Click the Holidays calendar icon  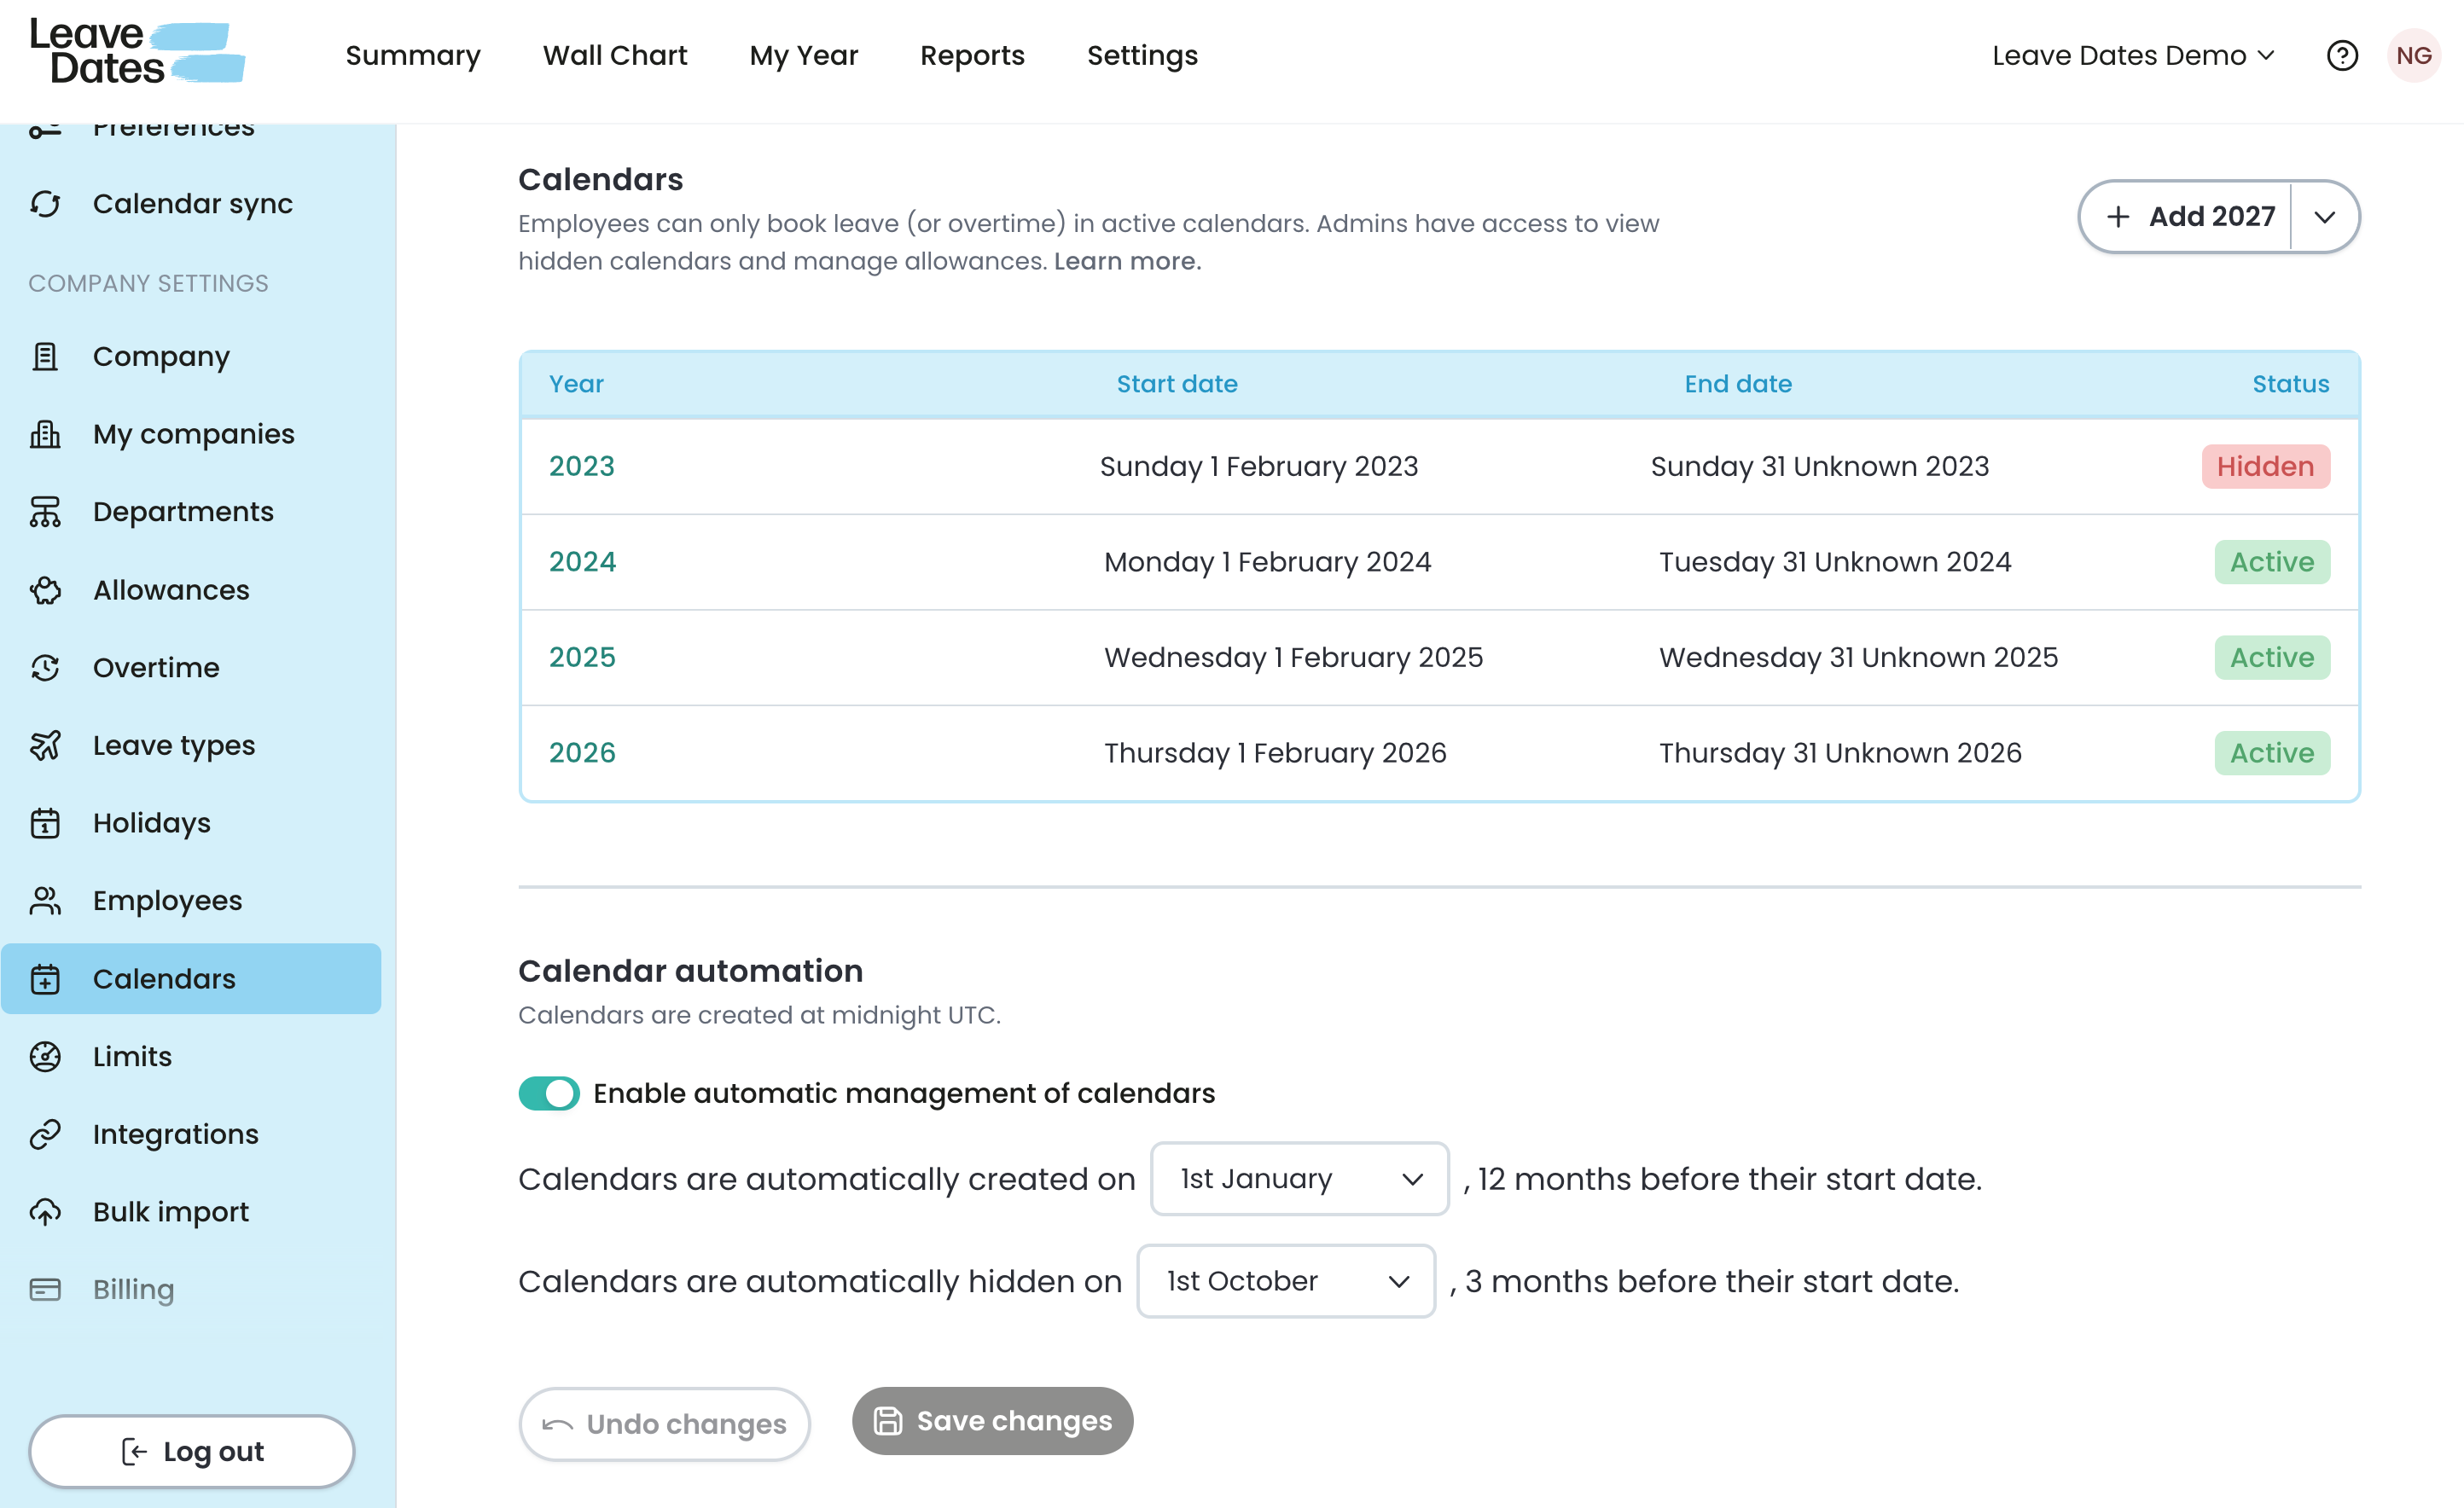(45, 823)
